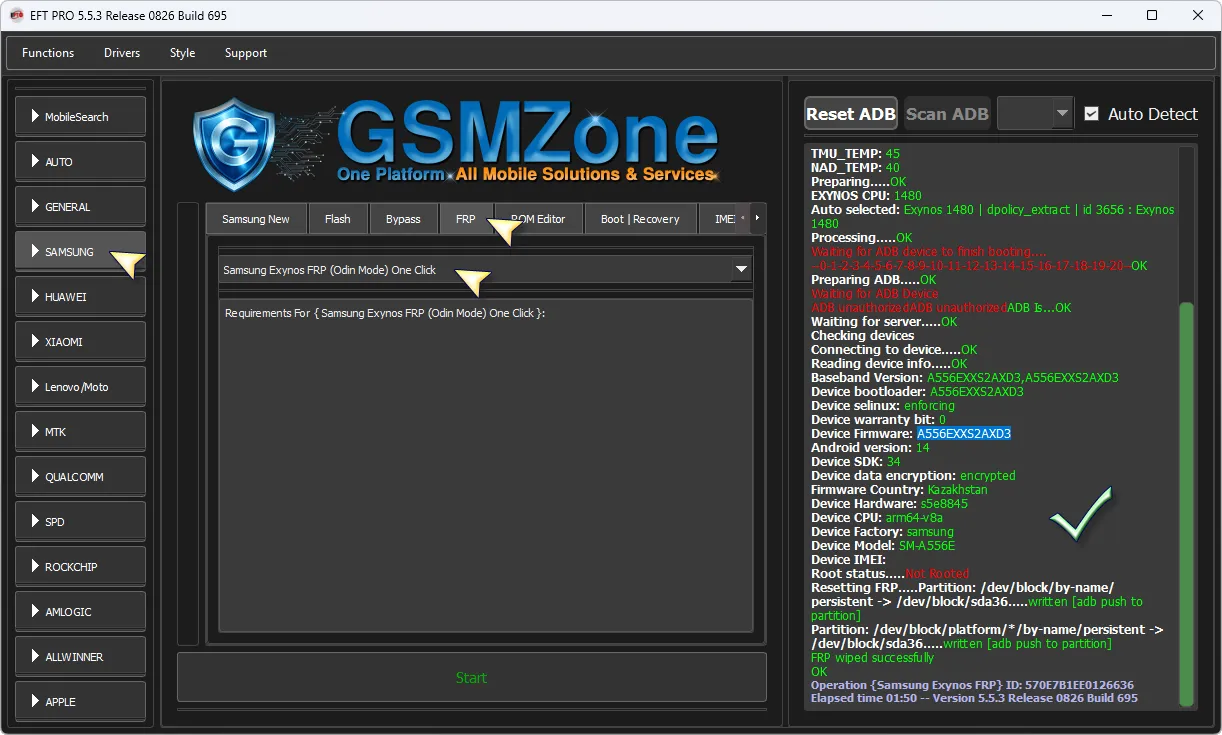Click the EFT PRO app icon in title bar

[17, 15]
